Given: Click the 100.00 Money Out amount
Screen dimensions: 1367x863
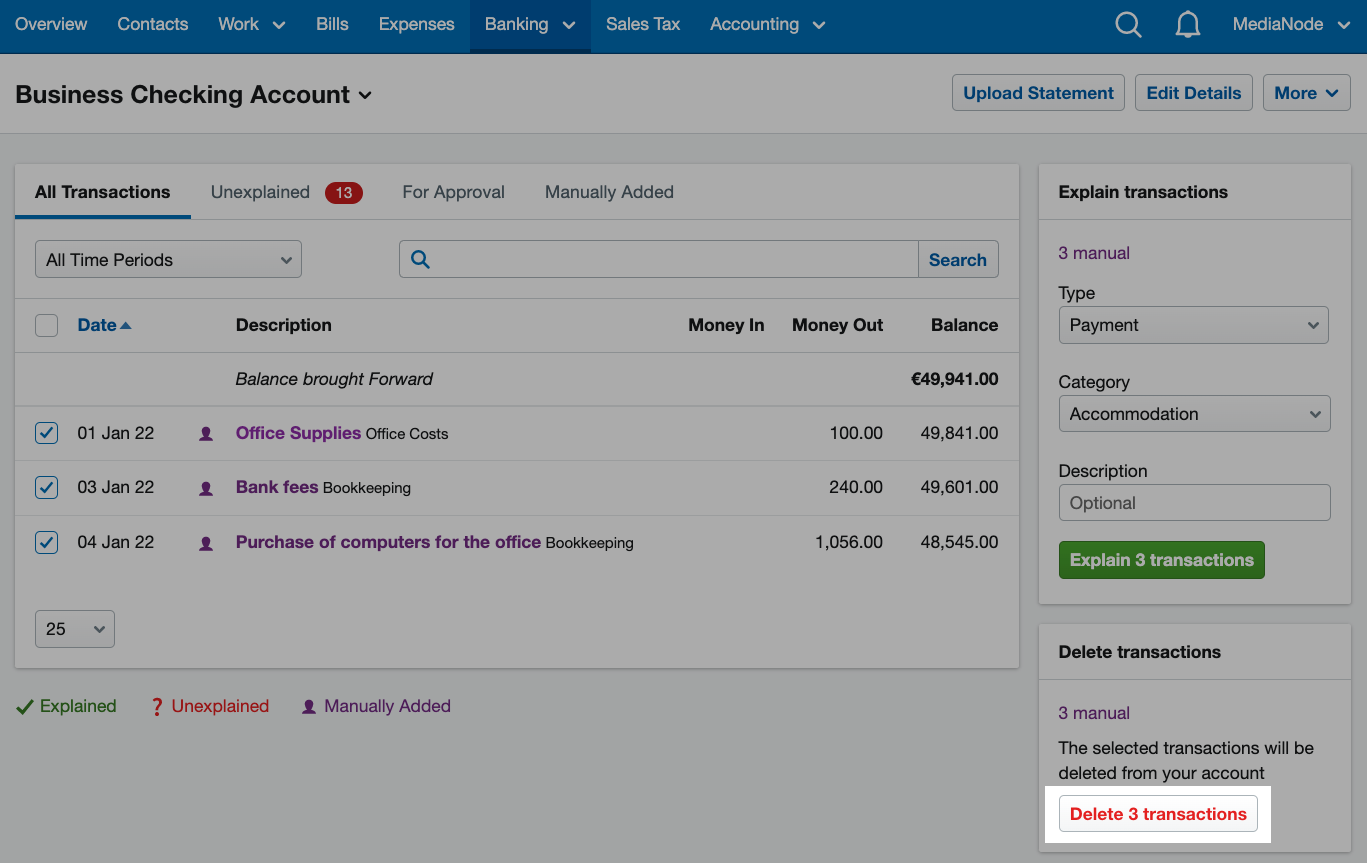Looking at the screenshot, I should [856, 433].
